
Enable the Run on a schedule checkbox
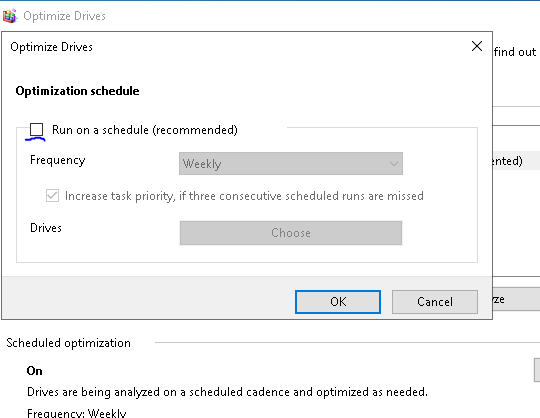click(37, 130)
